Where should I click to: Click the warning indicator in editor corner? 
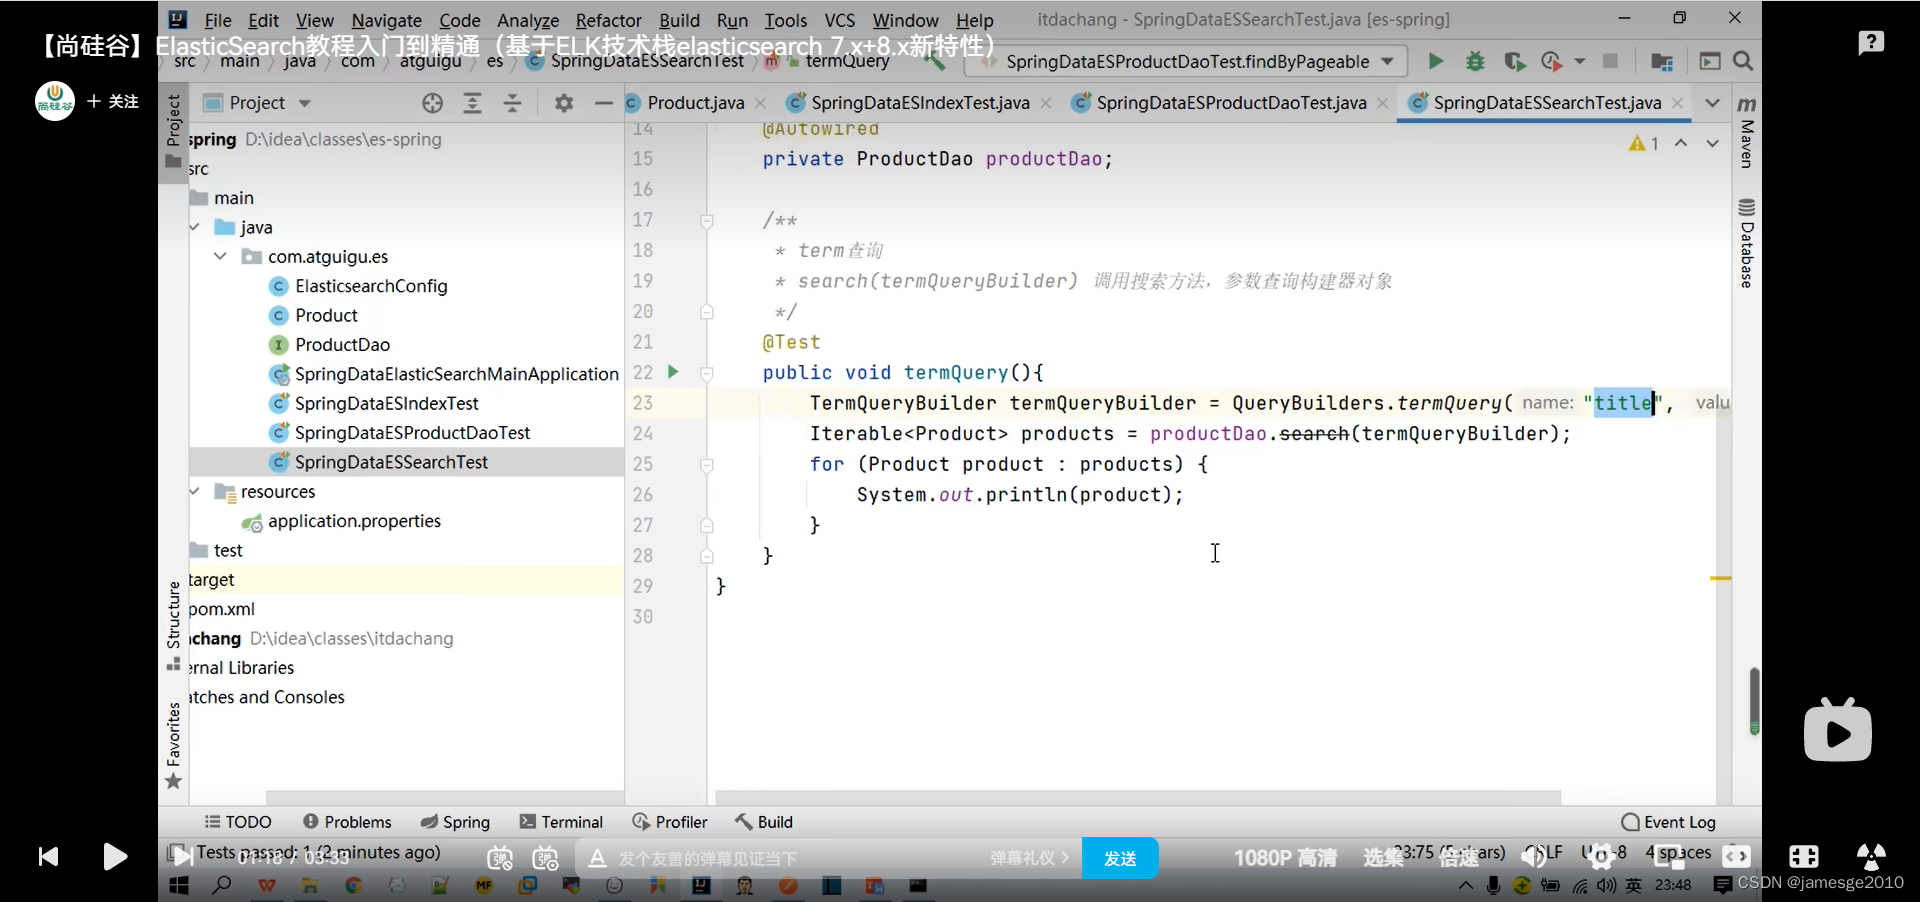coord(1644,144)
